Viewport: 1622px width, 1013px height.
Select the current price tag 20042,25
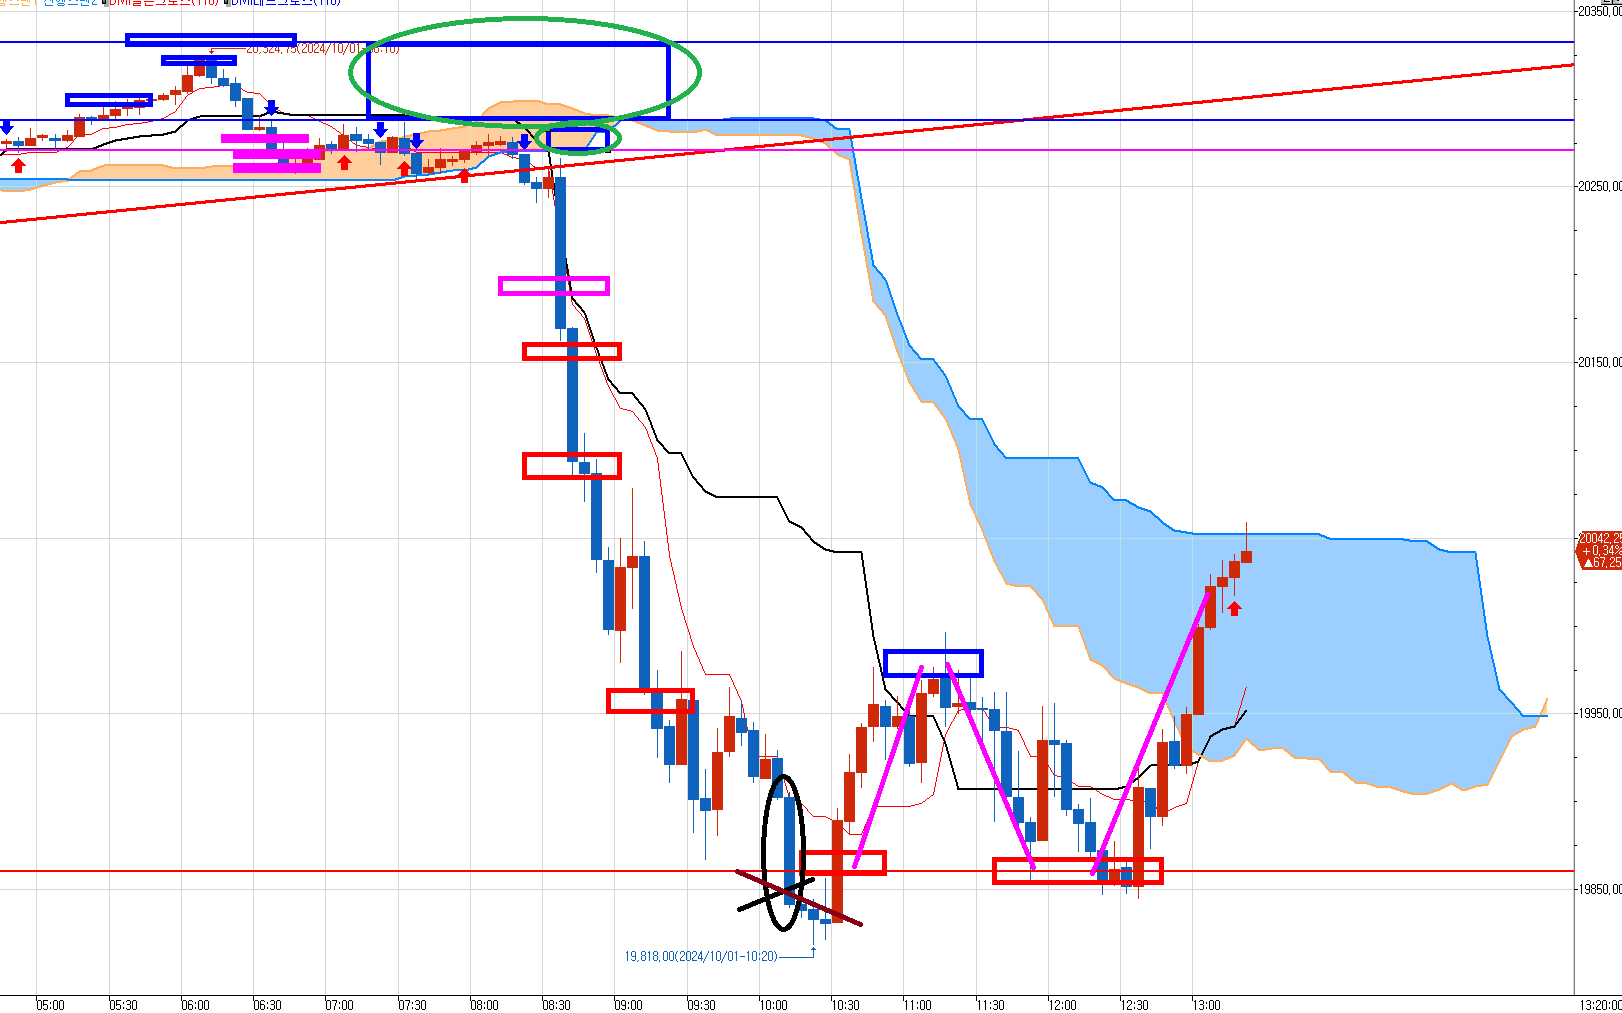point(1600,538)
